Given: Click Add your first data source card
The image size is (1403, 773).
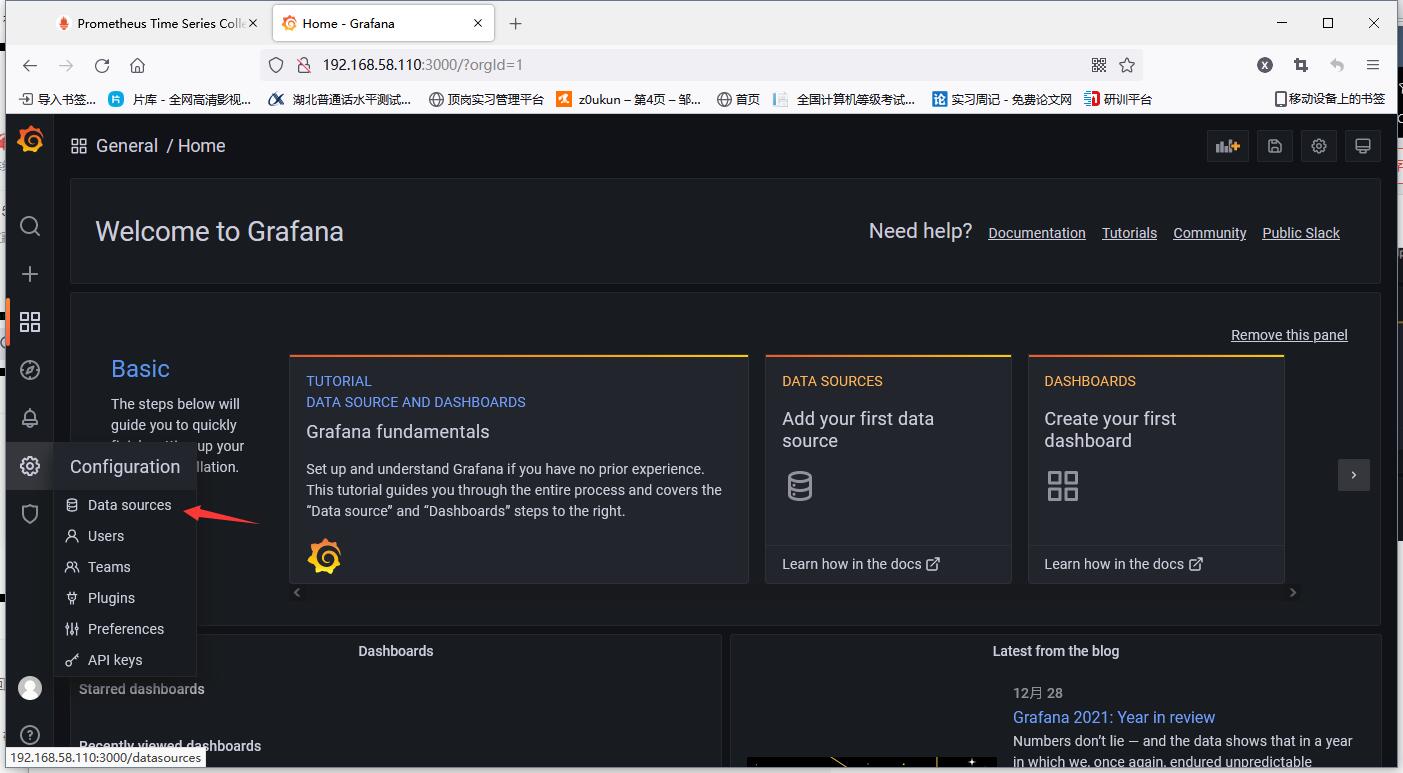Looking at the screenshot, I should 888,469.
